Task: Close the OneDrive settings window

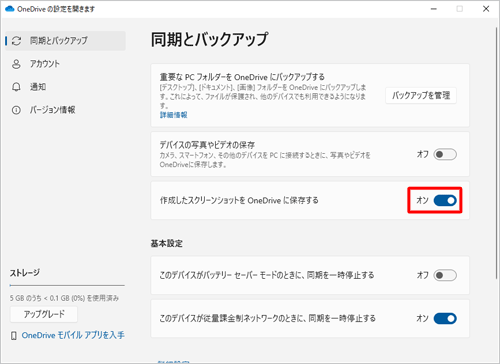Action: tap(486, 9)
